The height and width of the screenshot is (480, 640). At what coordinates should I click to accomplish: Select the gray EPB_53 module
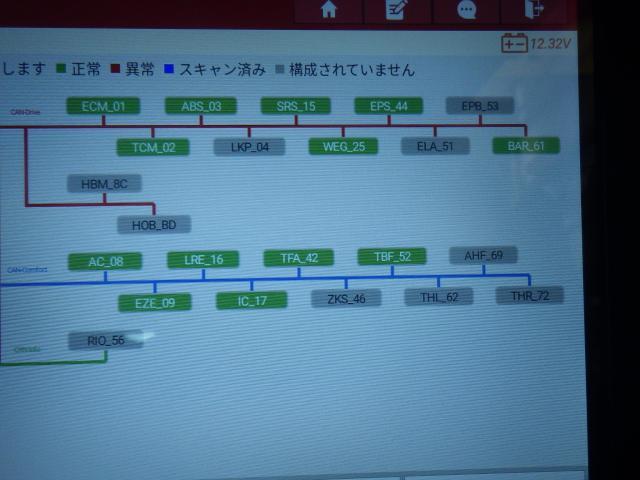tap(479, 105)
